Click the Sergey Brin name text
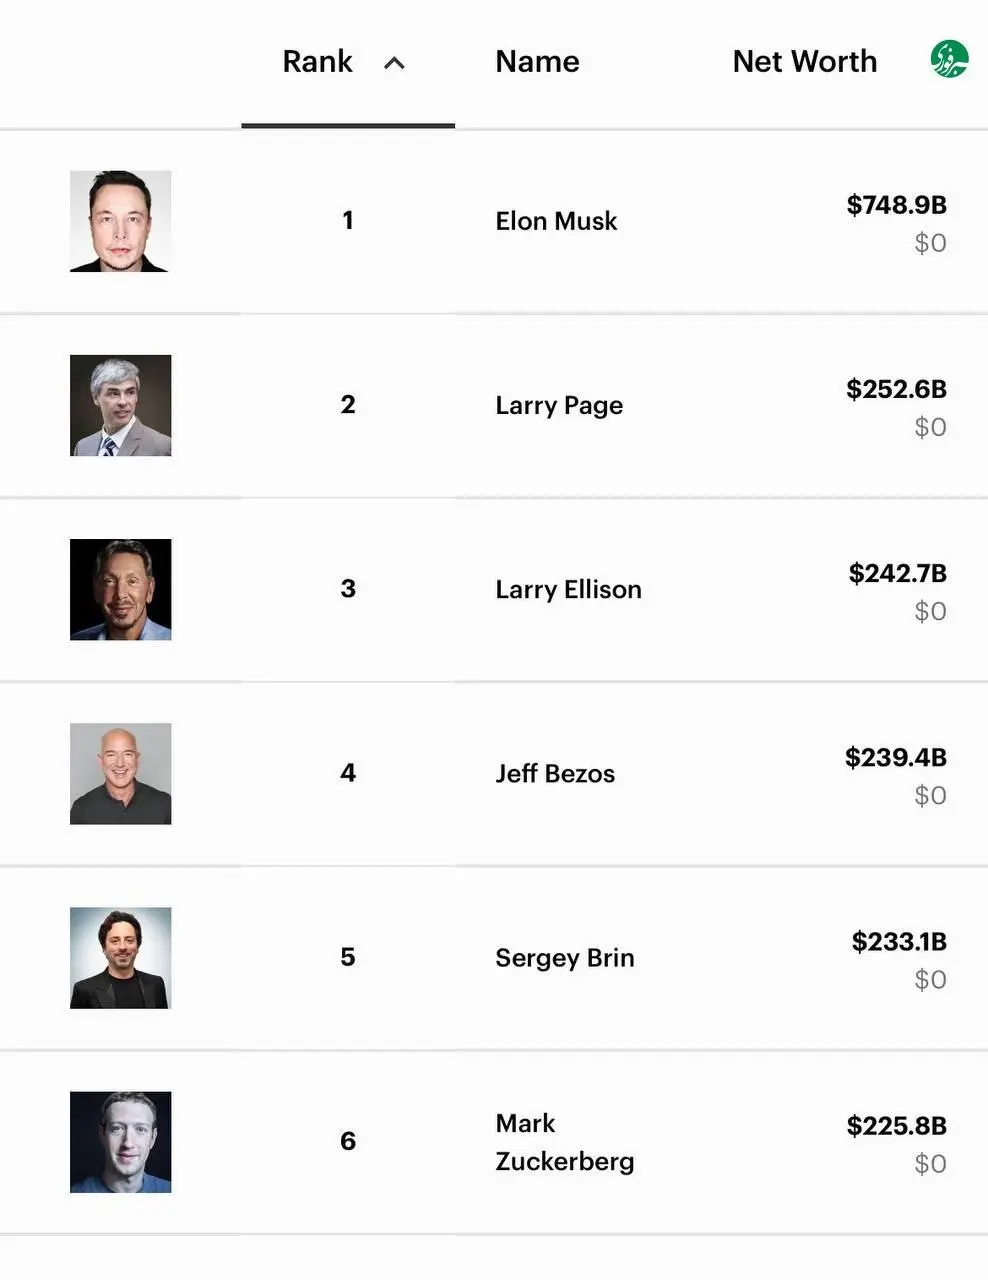Image resolution: width=988 pixels, height=1280 pixels. pyautogui.click(x=564, y=957)
